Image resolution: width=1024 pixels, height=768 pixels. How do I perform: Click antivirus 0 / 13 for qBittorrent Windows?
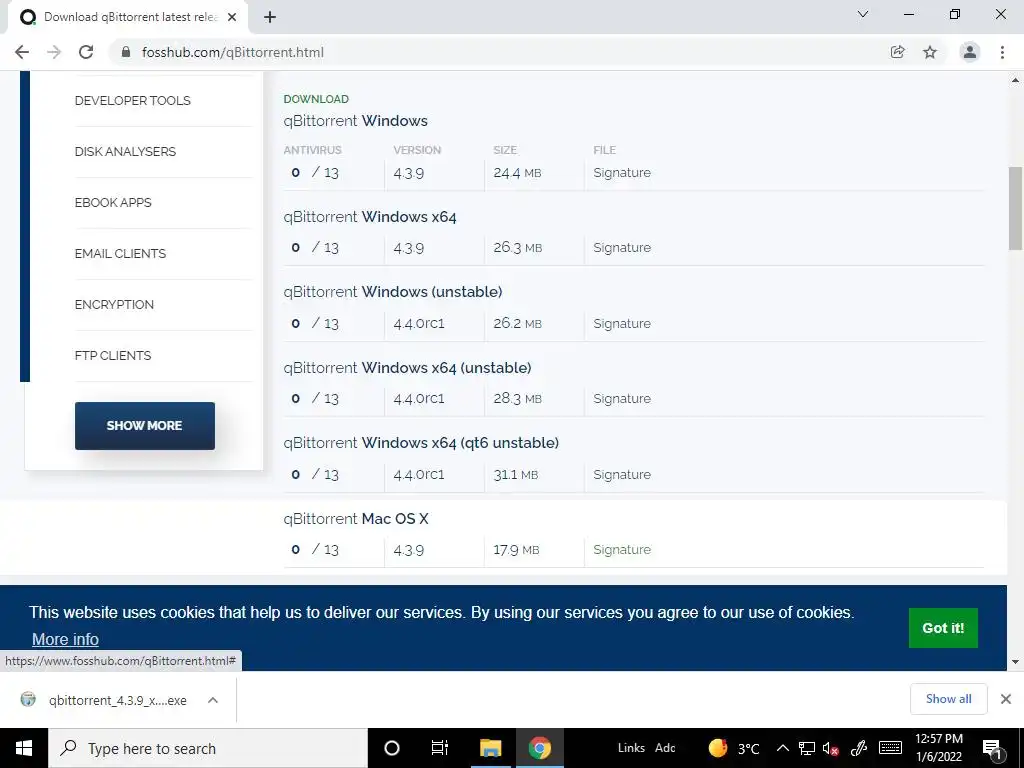pyautogui.click(x=315, y=173)
